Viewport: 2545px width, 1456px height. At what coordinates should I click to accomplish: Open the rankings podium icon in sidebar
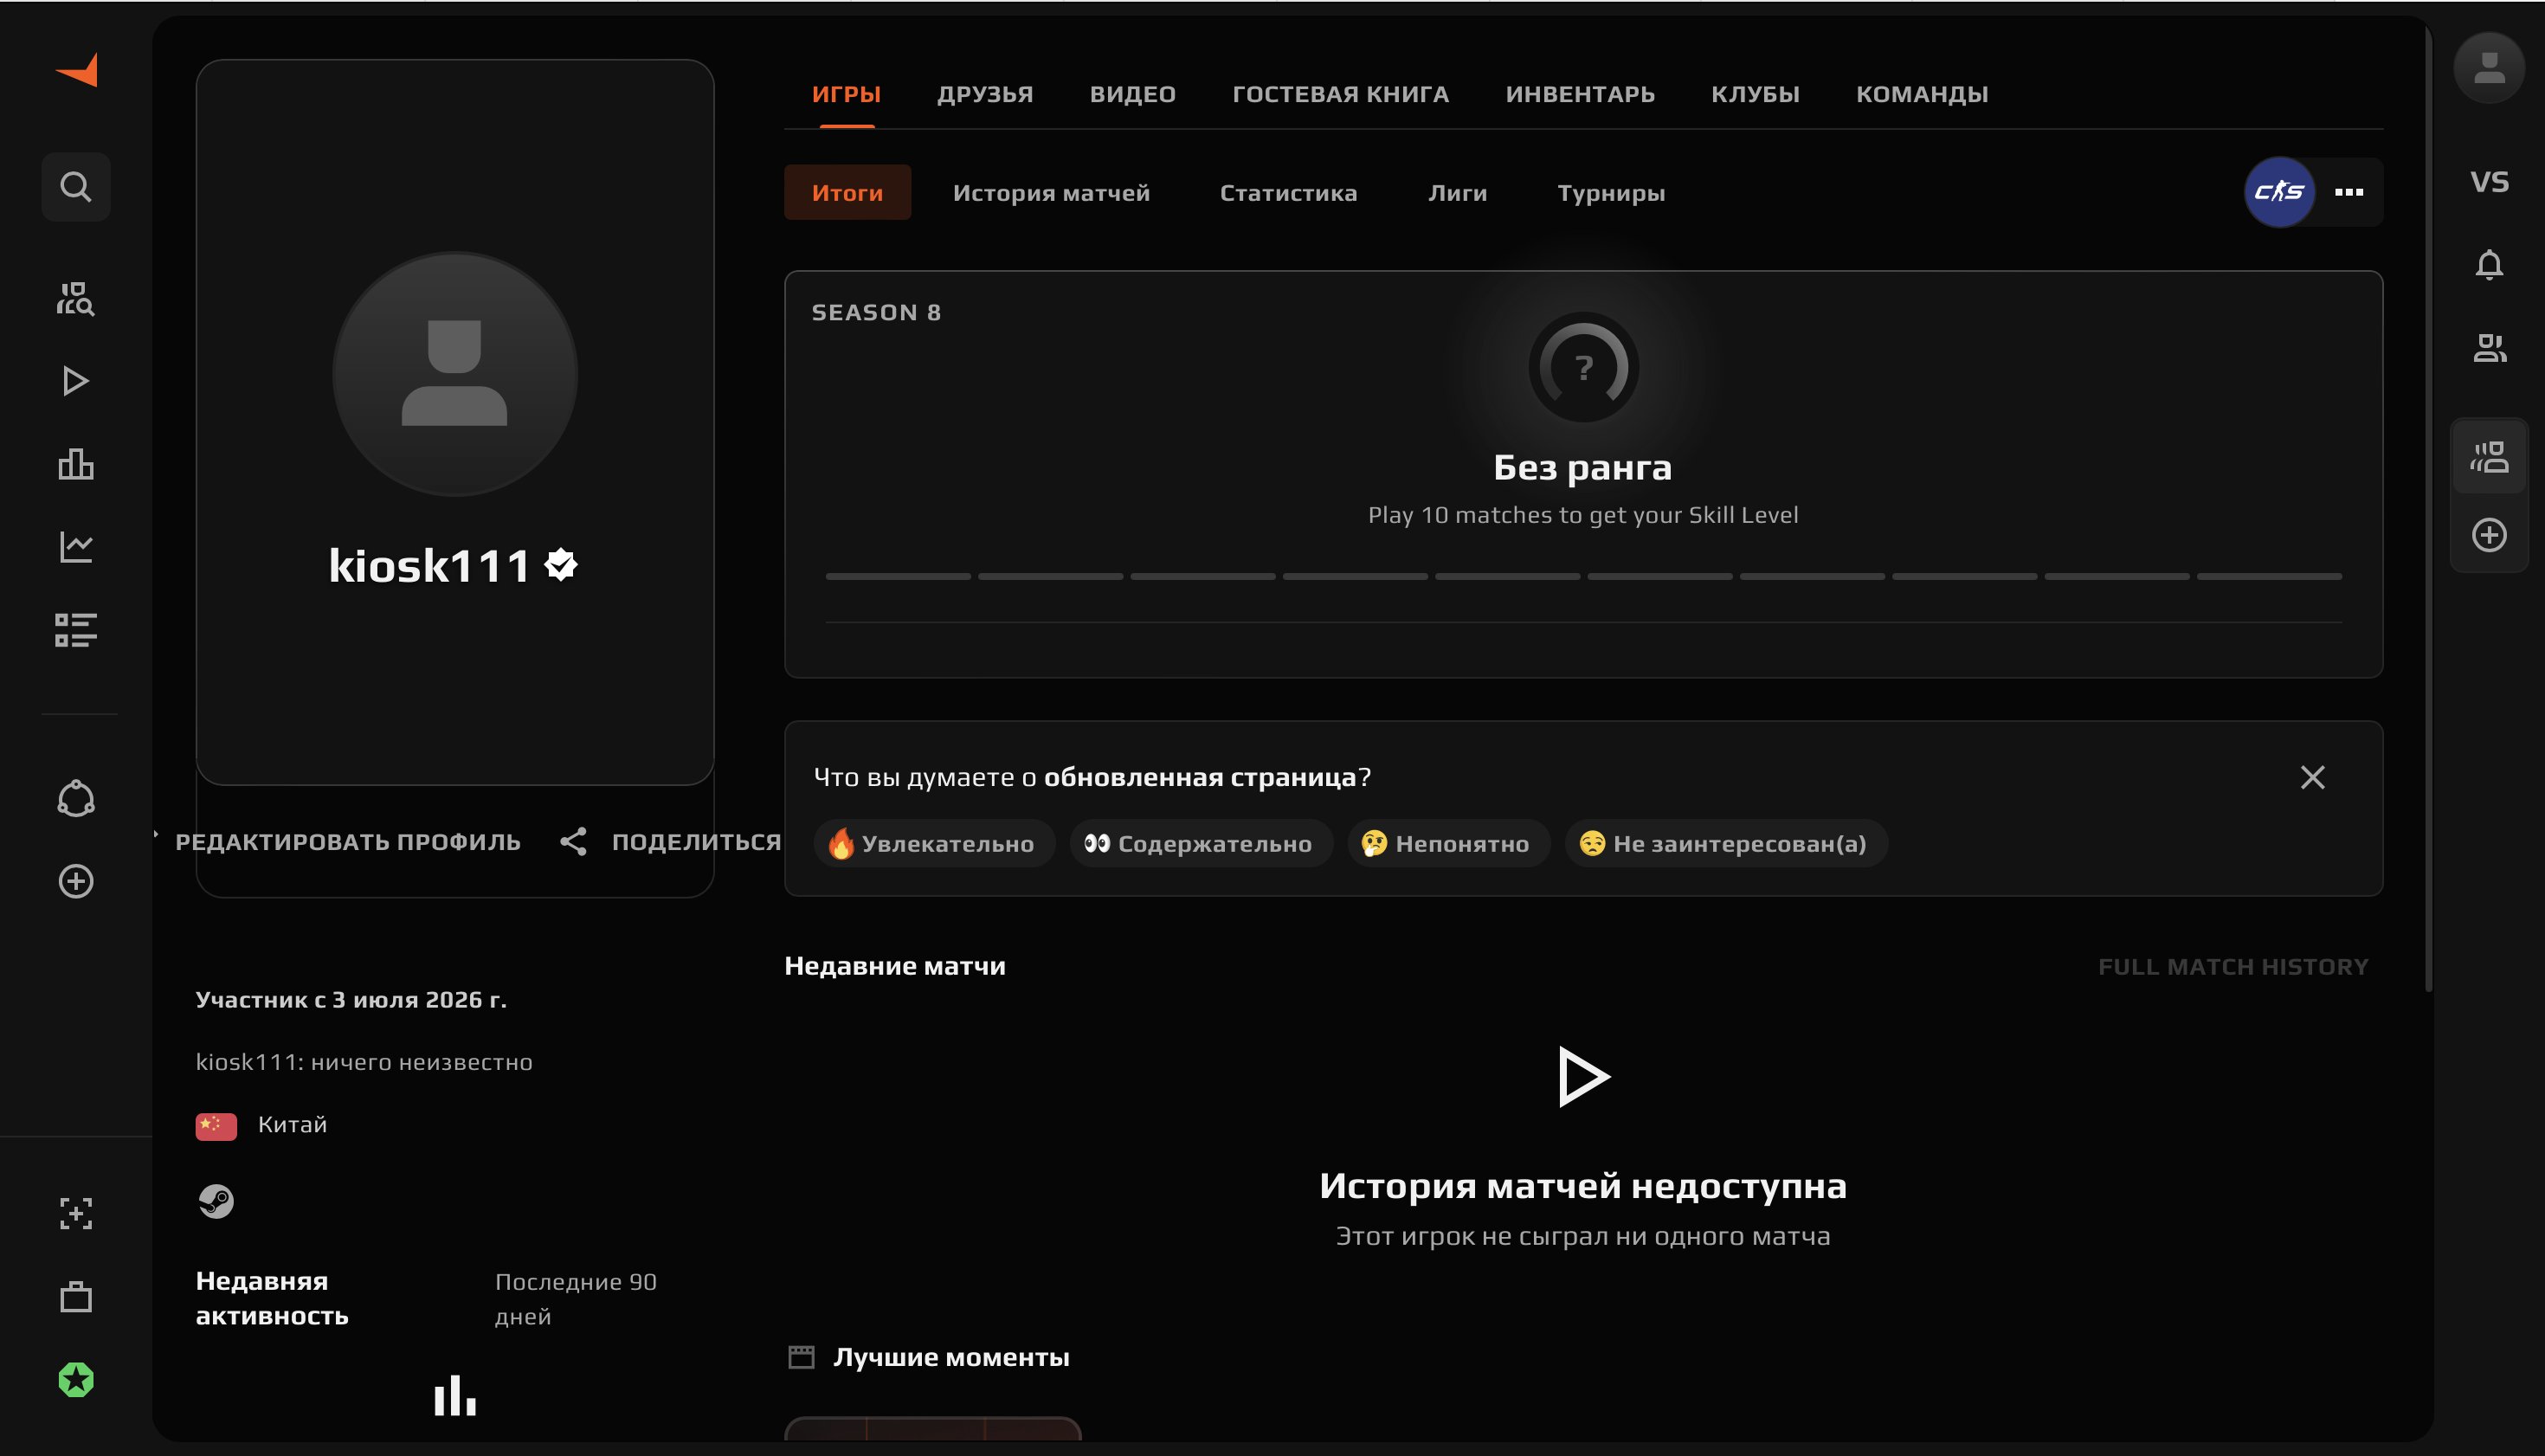click(76, 464)
